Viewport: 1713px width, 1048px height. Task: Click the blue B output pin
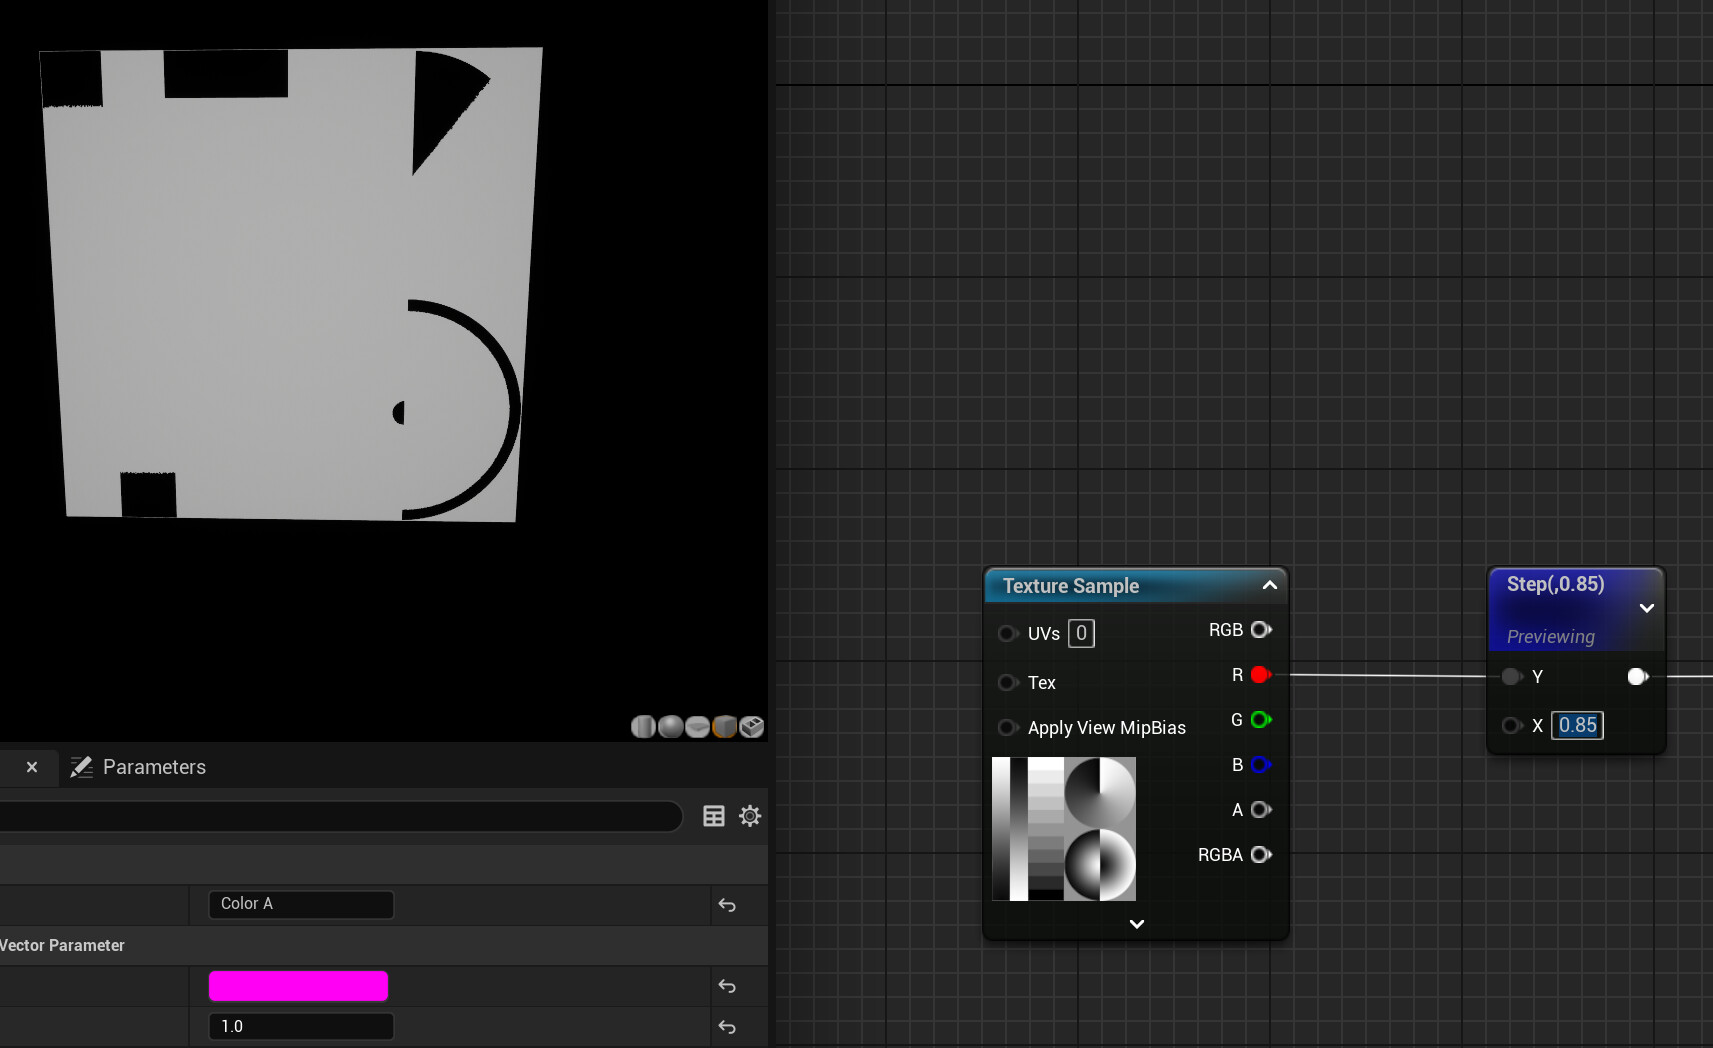coord(1261,765)
